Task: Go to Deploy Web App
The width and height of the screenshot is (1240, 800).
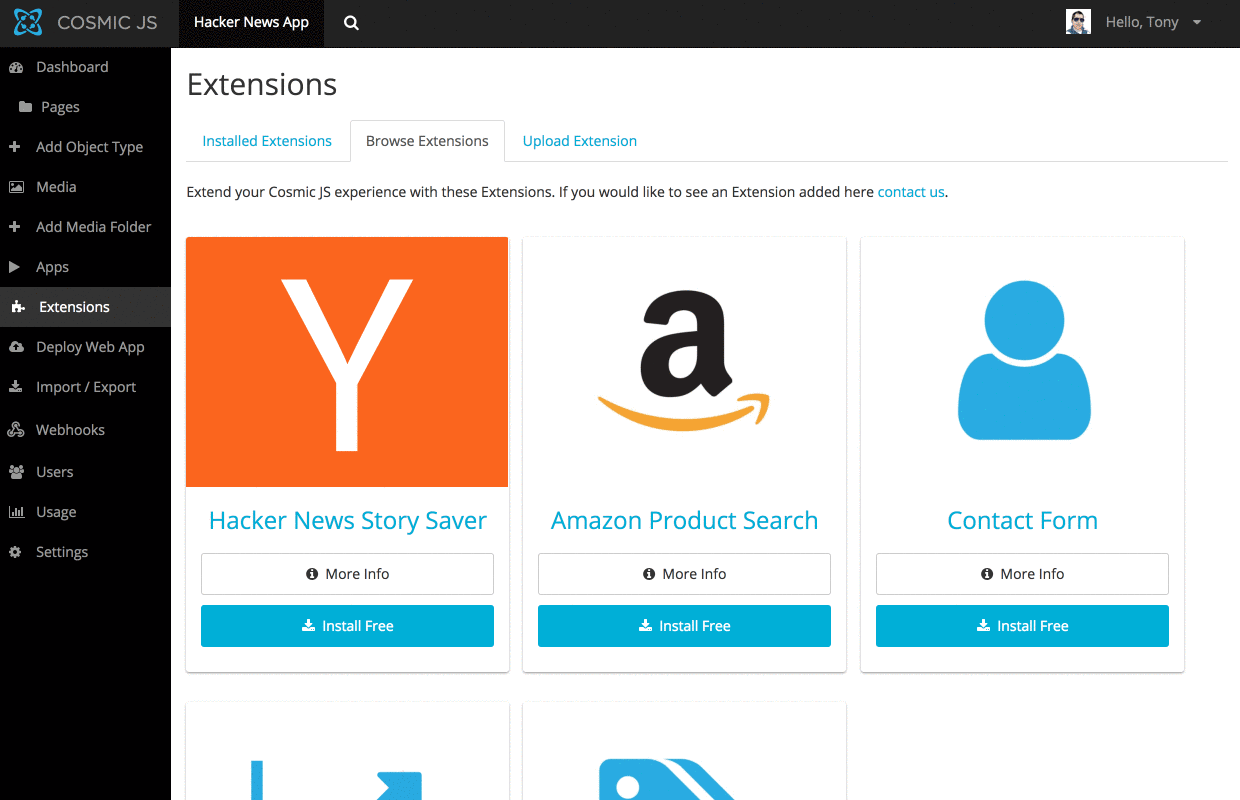Action: pos(90,347)
